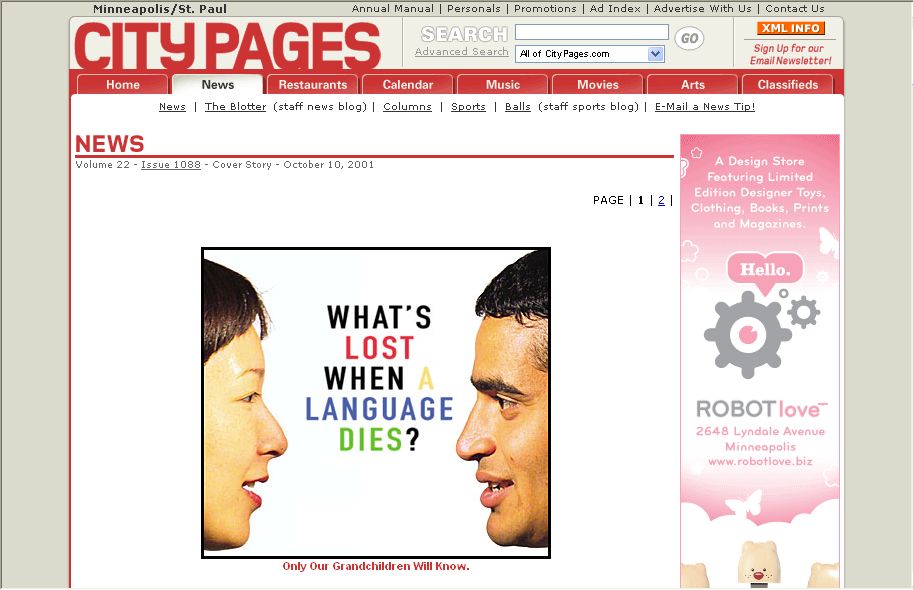Open The Blotter staff news blog
Screen dimensions: 913x590
[235, 107]
